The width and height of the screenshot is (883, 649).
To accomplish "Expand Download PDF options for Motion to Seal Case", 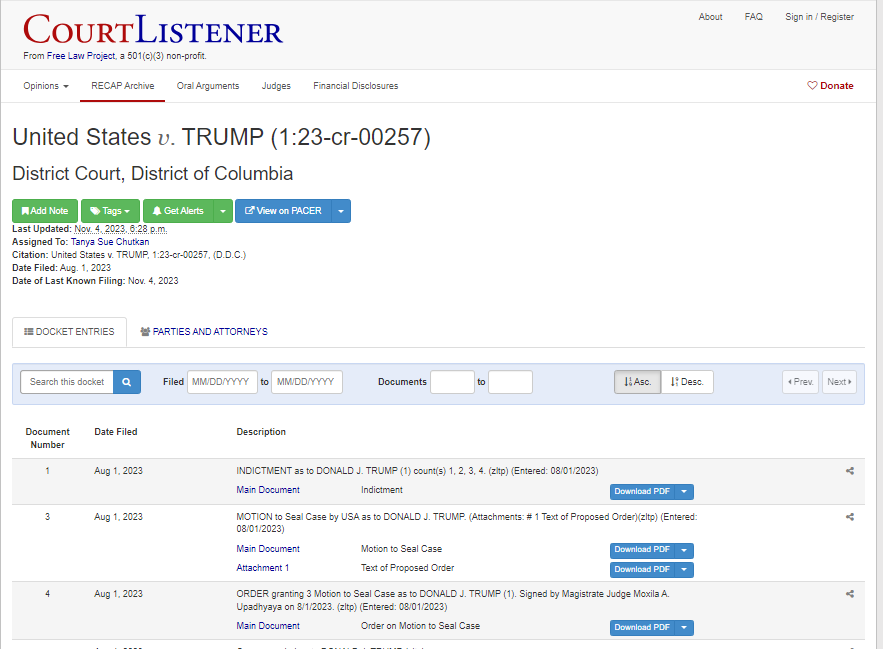I will tap(684, 550).
